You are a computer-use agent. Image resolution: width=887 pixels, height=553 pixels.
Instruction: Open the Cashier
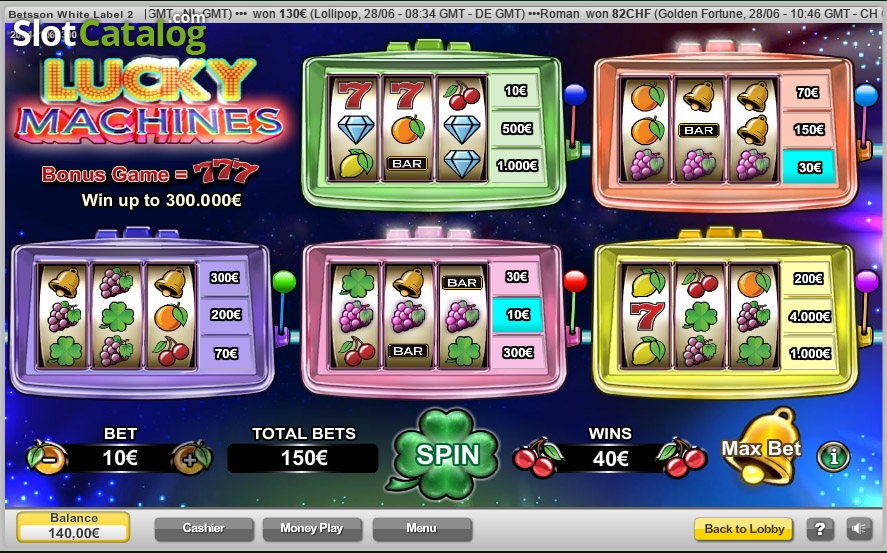pyautogui.click(x=204, y=529)
